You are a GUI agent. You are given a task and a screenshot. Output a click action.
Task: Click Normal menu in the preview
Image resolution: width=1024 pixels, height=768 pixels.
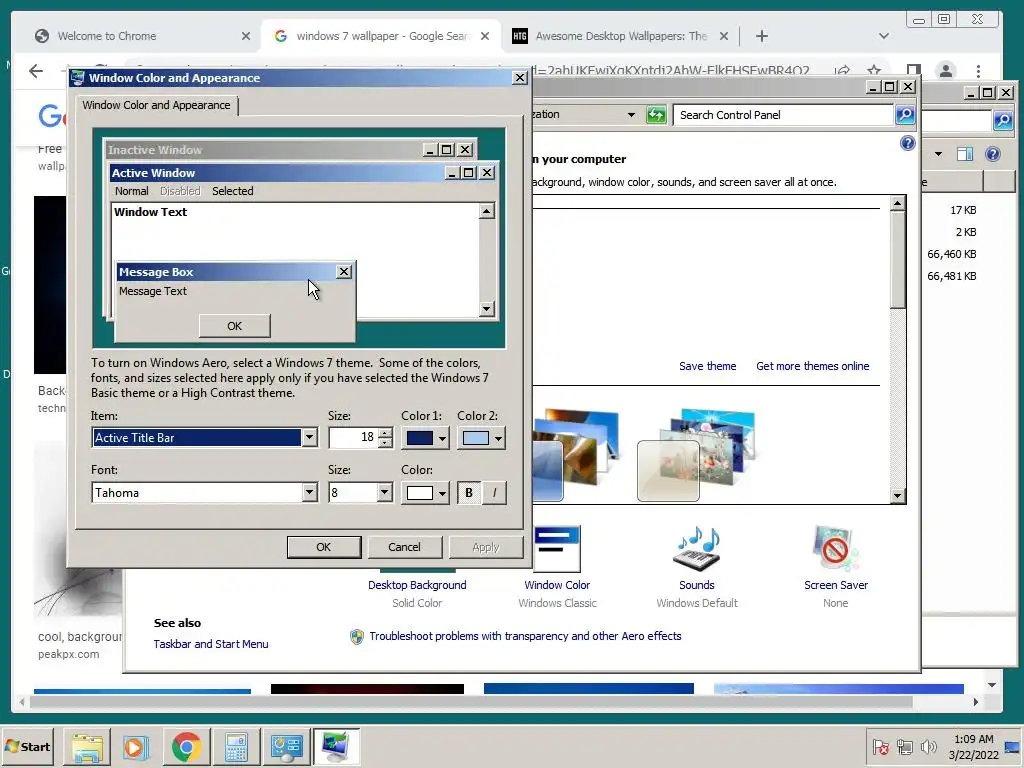point(131,191)
